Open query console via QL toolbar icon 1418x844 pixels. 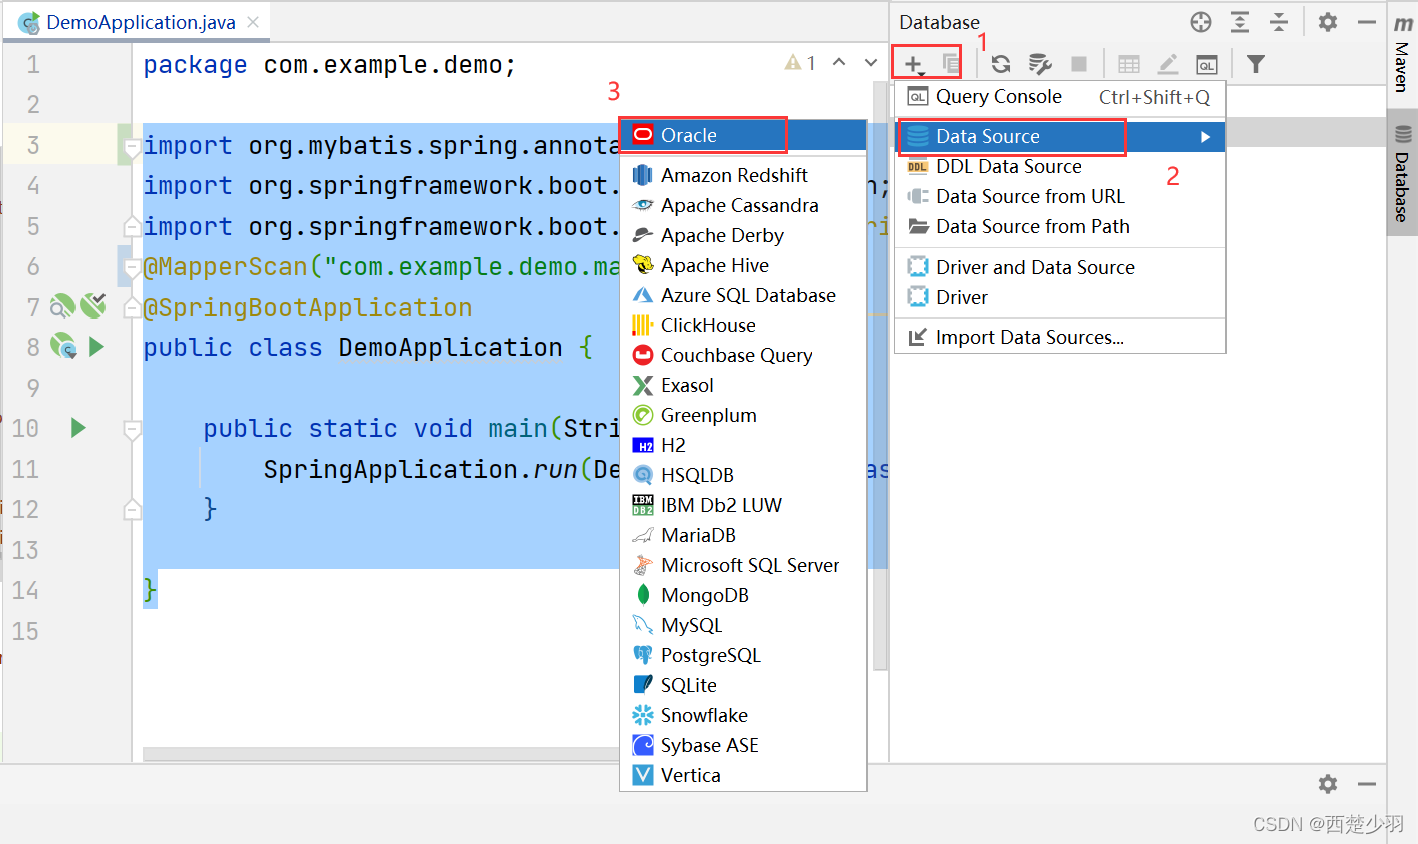pyautogui.click(x=1207, y=65)
